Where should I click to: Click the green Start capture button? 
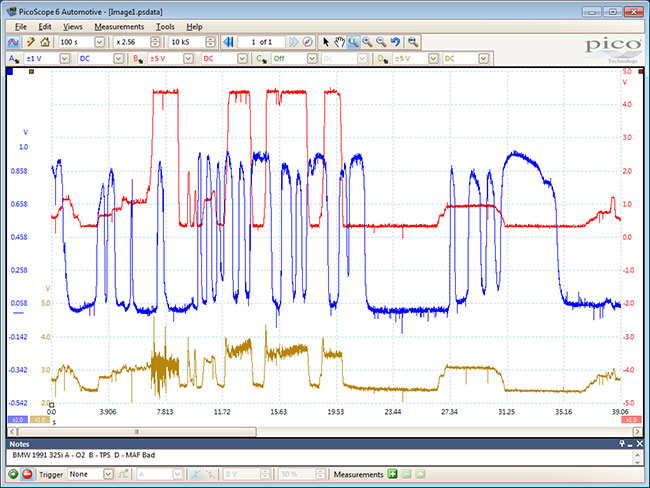[x=13, y=474]
